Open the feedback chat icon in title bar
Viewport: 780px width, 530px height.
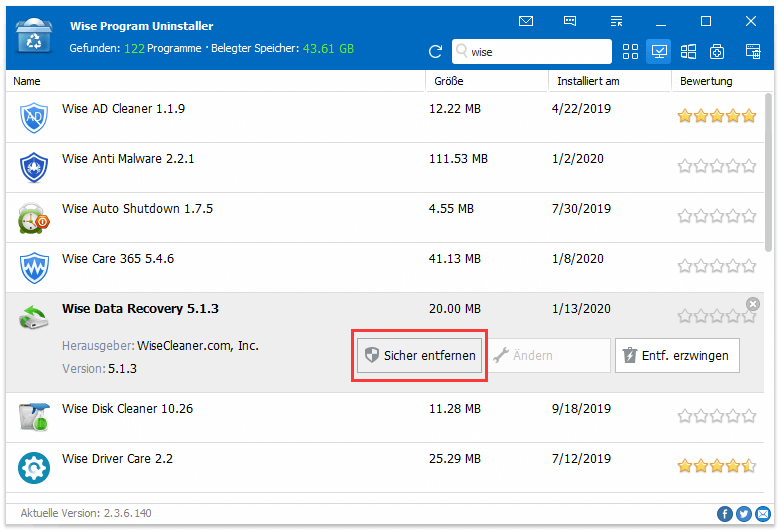click(570, 21)
